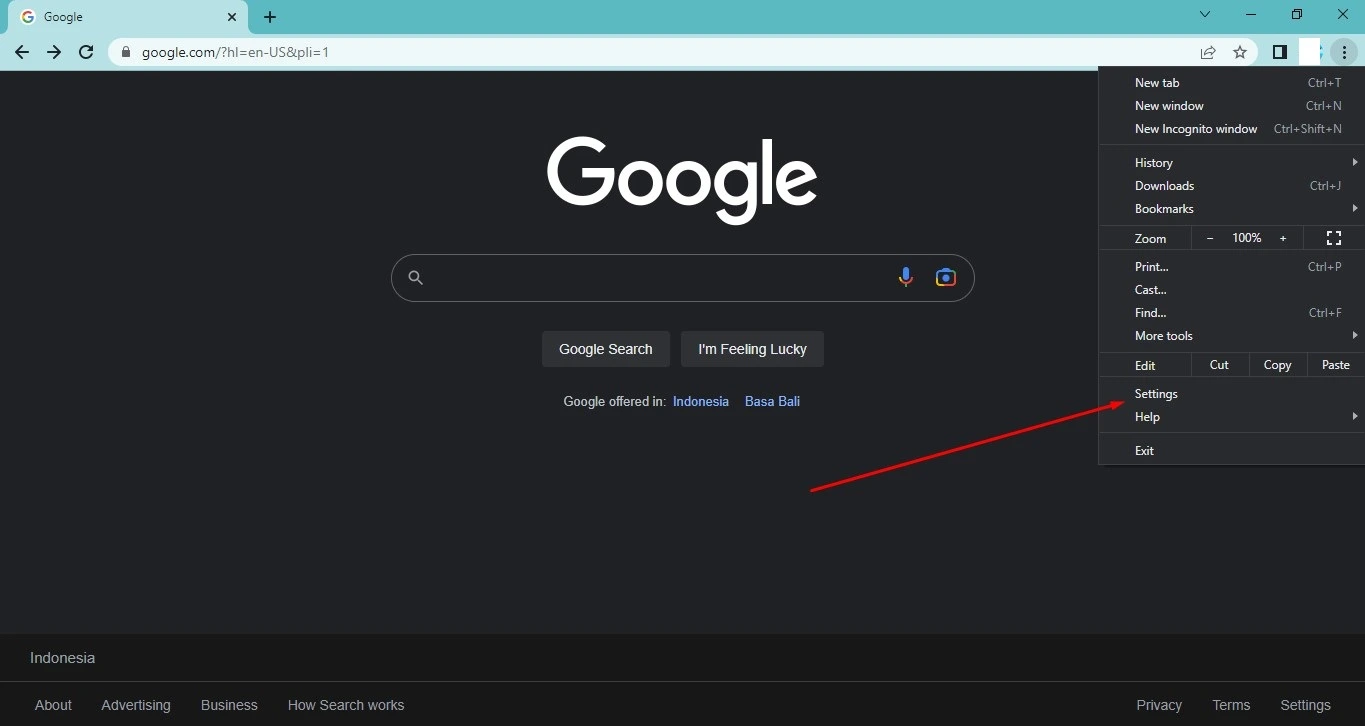The width and height of the screenshot is (1365, 726).
Task: Click I'm Feeling Lucky button
Action: pos(752,349)
